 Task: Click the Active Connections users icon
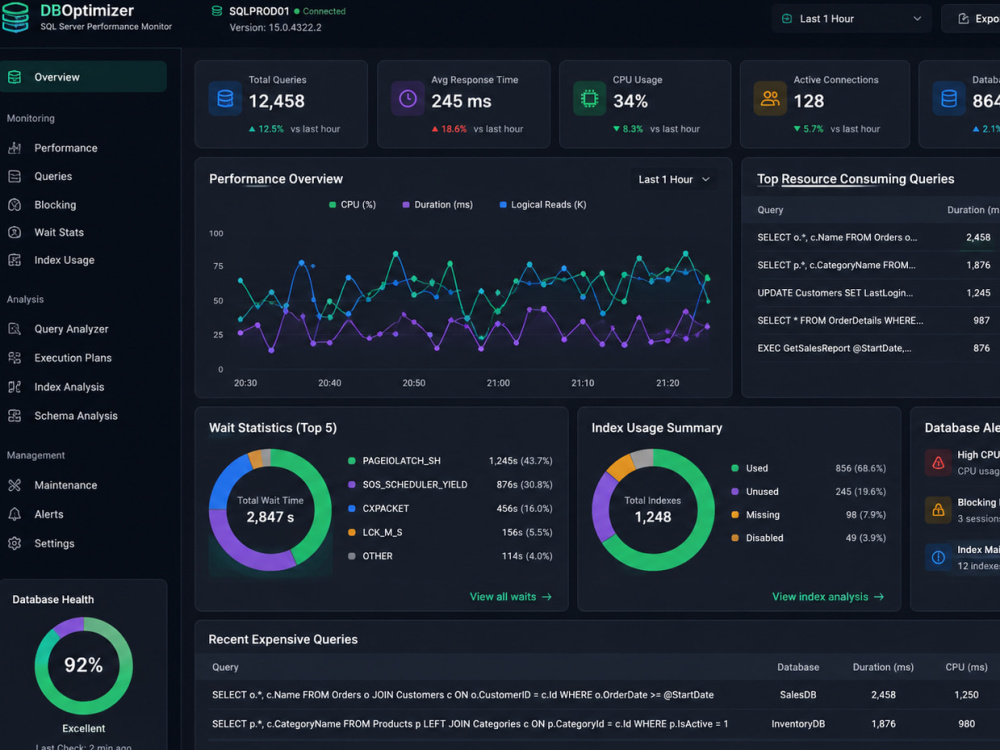(770, 99)
